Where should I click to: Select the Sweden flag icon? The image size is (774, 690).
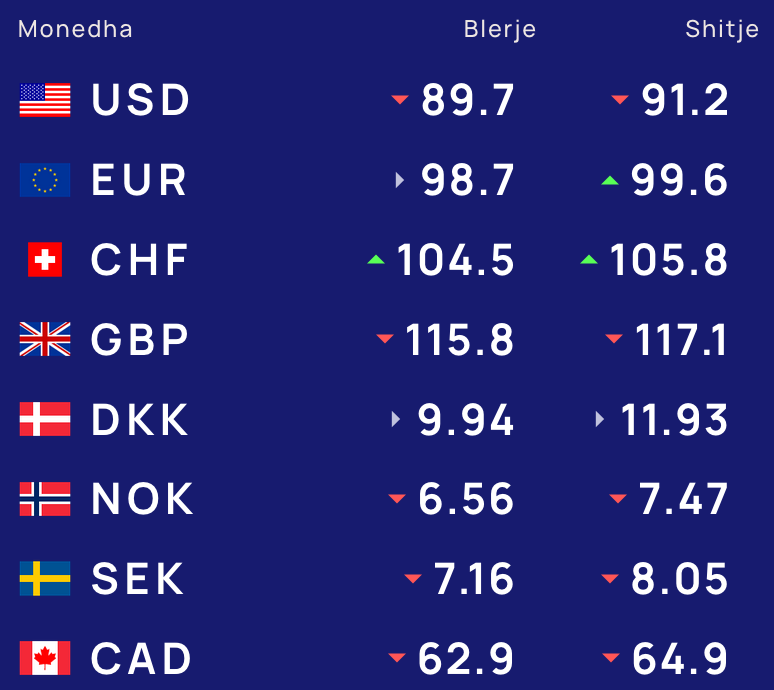point(45,578)
